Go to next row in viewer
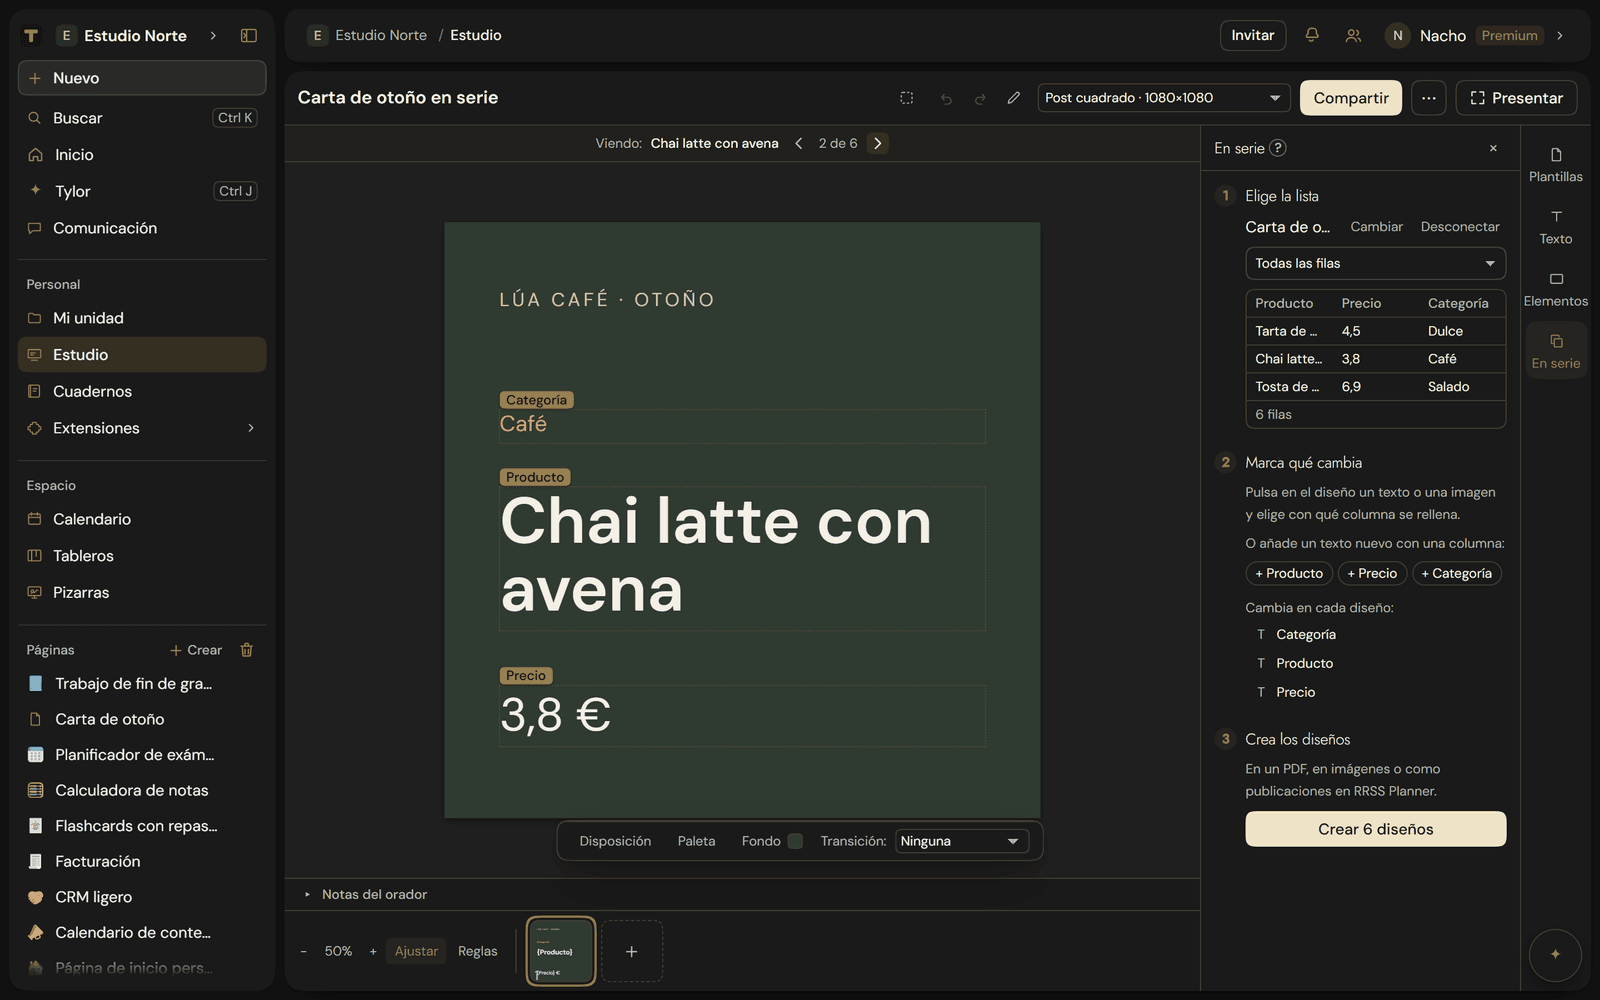1600x1000 pixels. pyautogui.click(x=878, y=143)
